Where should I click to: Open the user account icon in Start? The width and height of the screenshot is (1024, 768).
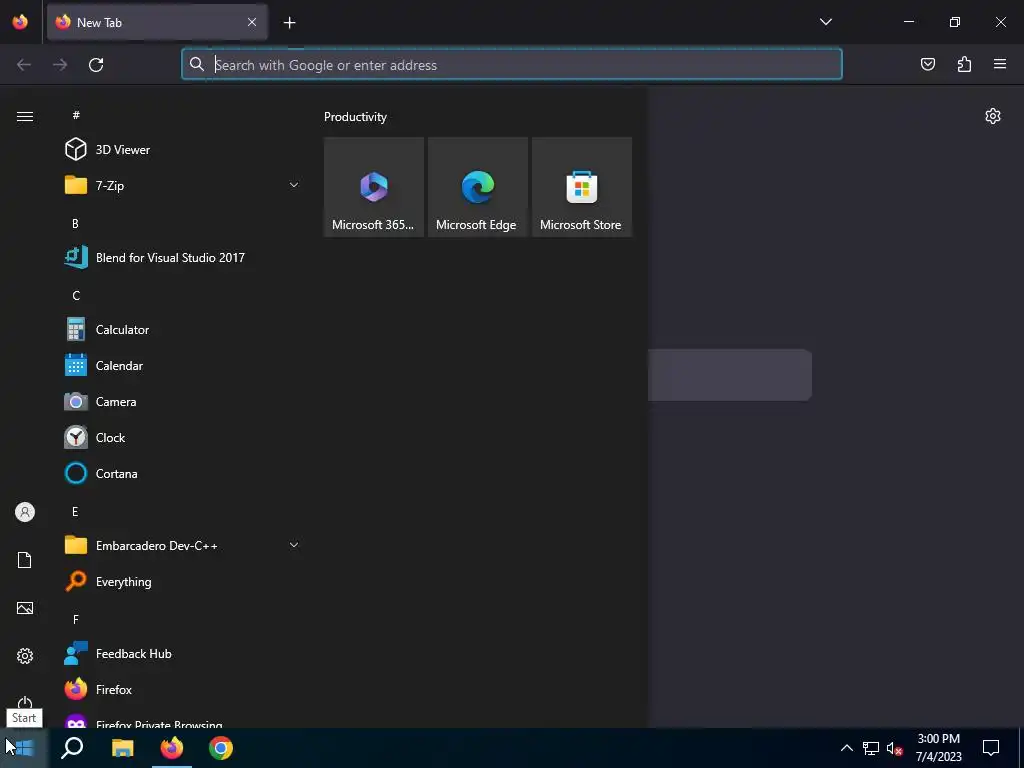(x=25, y=512)
